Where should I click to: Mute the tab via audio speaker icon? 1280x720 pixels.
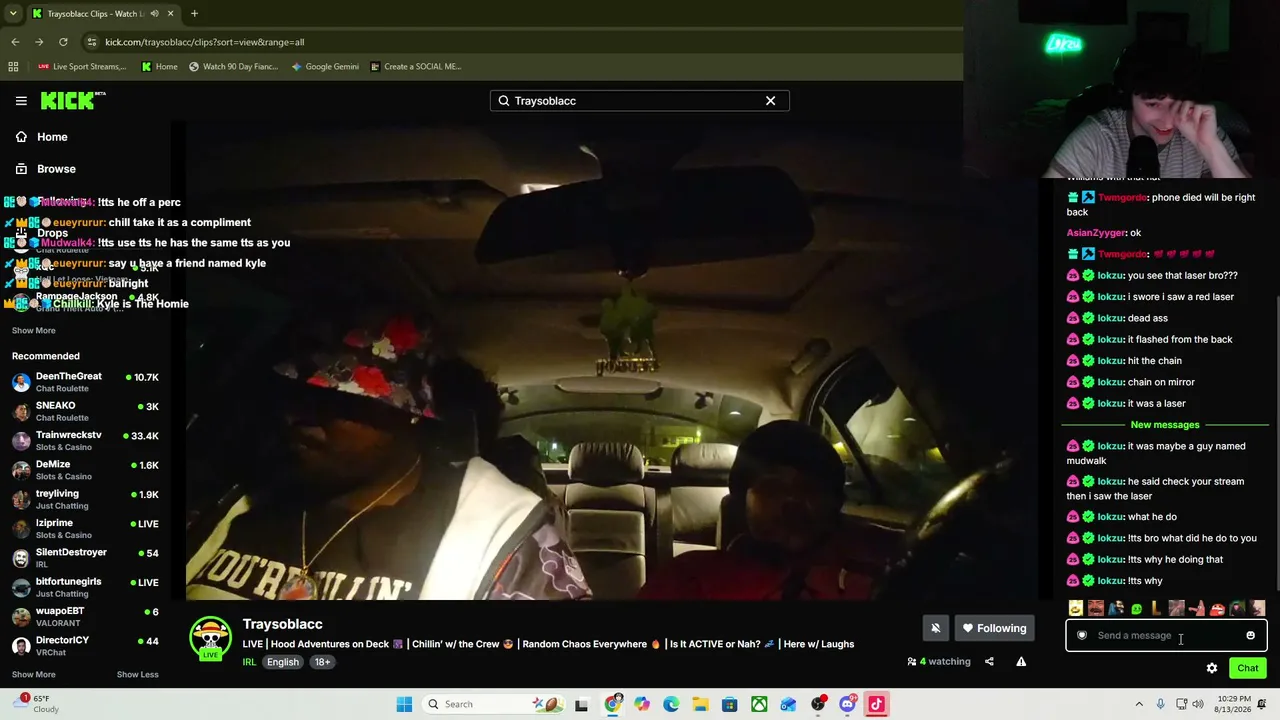coord(153,13)
